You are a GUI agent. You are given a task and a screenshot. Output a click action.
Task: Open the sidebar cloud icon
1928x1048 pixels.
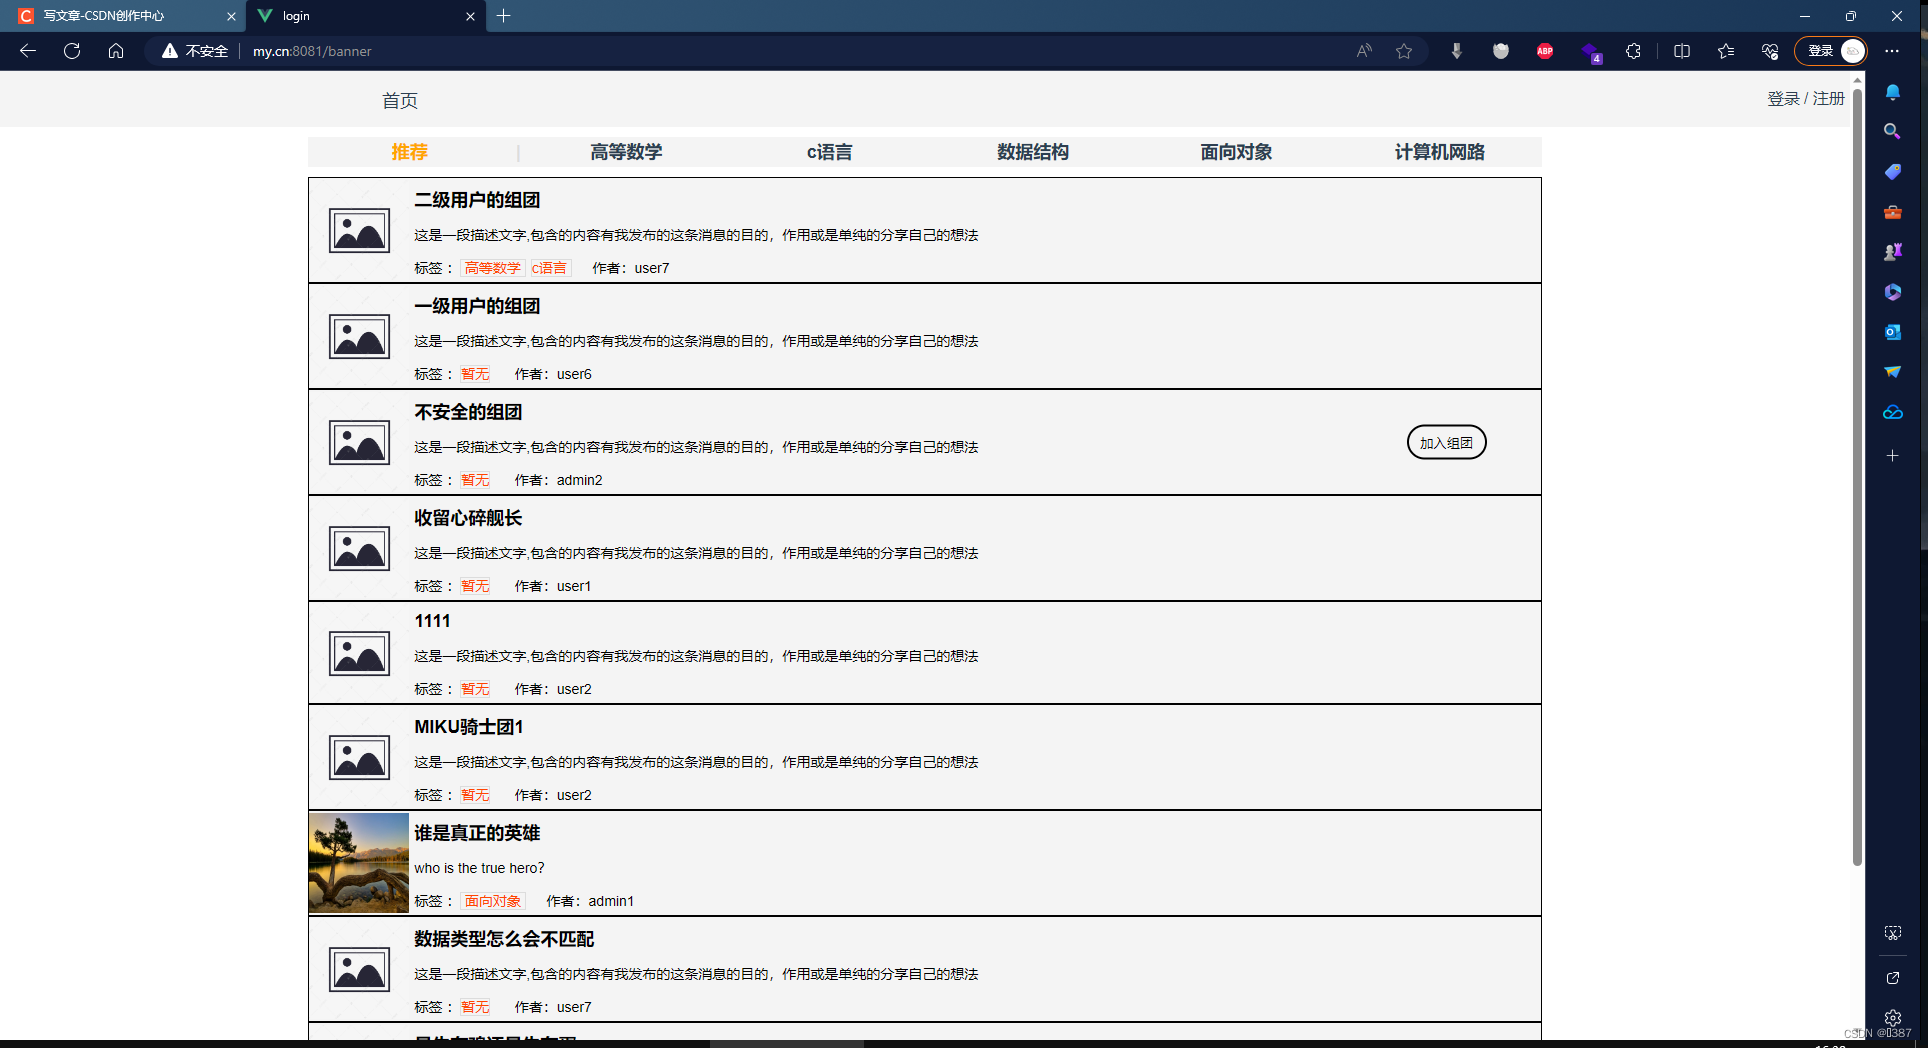click(x=1892, y=412)
